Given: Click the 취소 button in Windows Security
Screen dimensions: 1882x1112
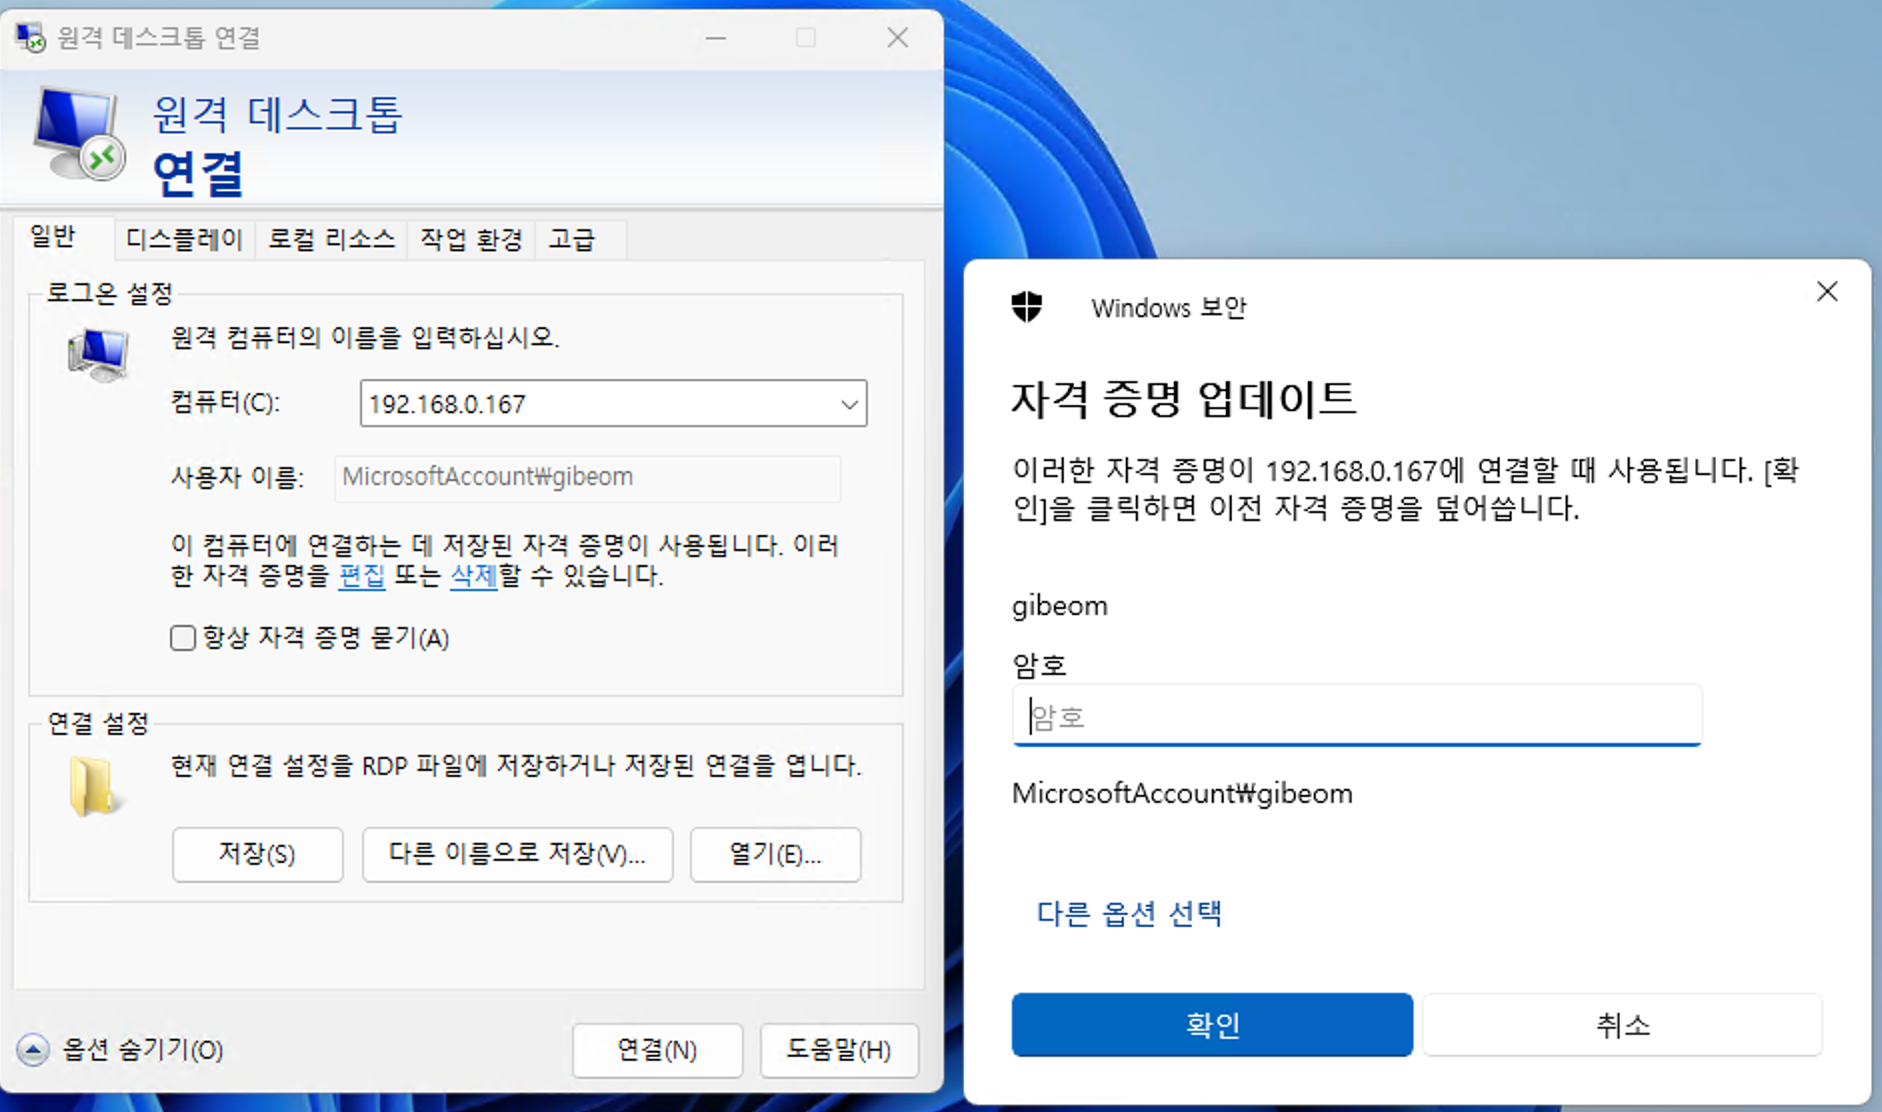Looking at the screenshot, I should click(1622, 1025).
